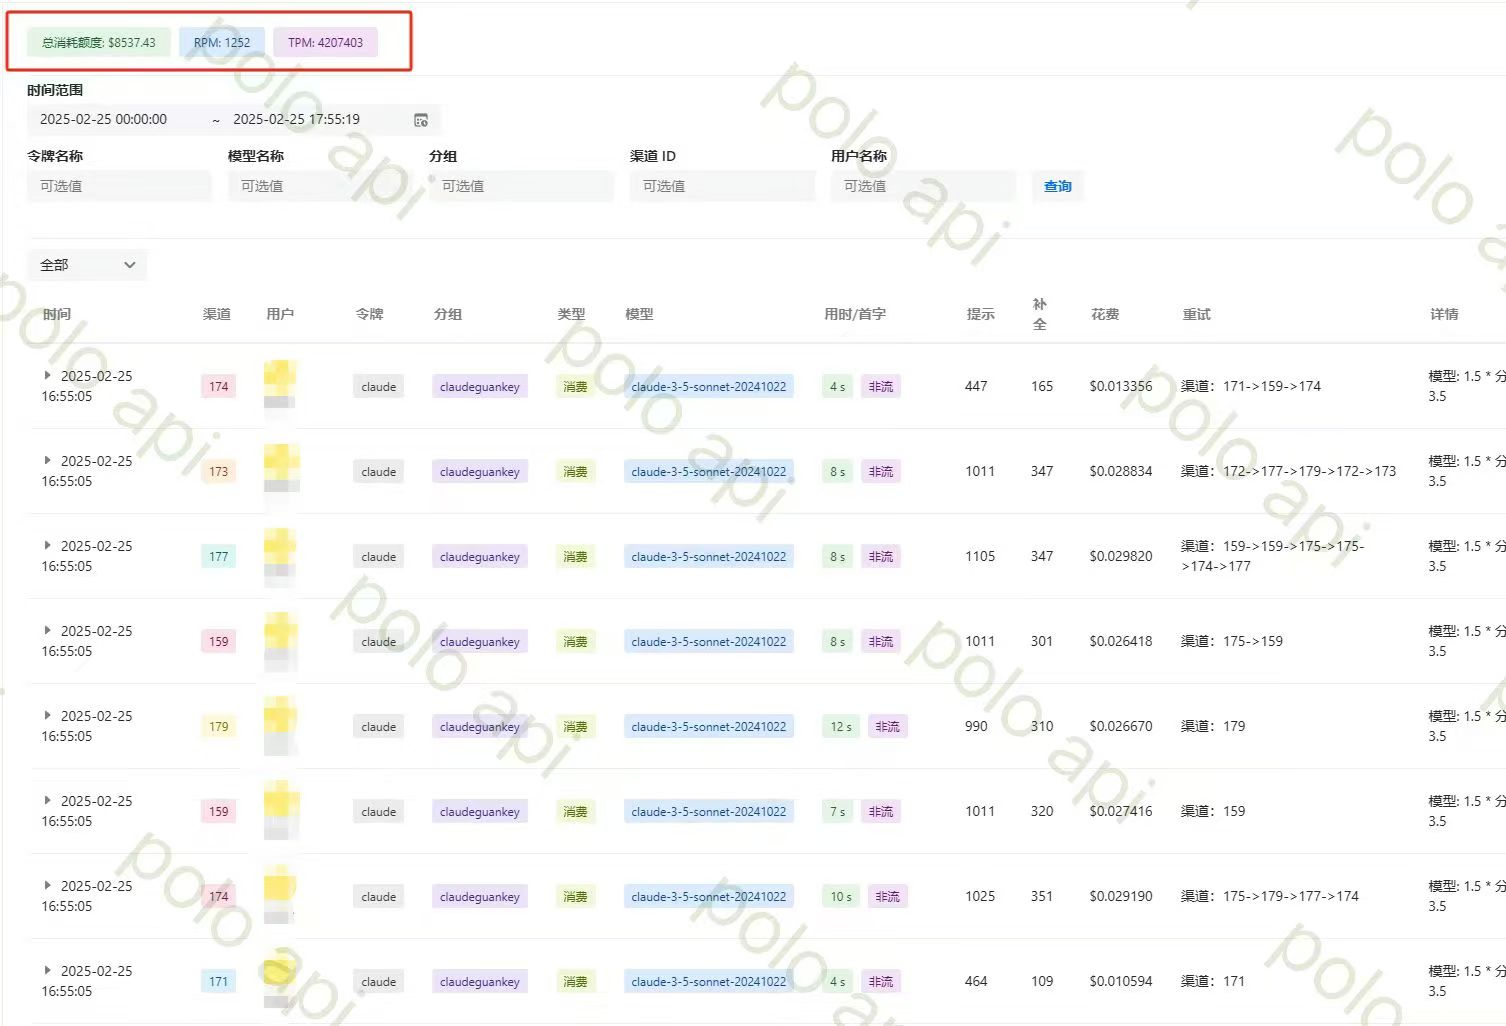Screen dimensions: 1506x1026
Task: Click 非流 tag in the $0.026418 row
Action: (x=881, y=642)
